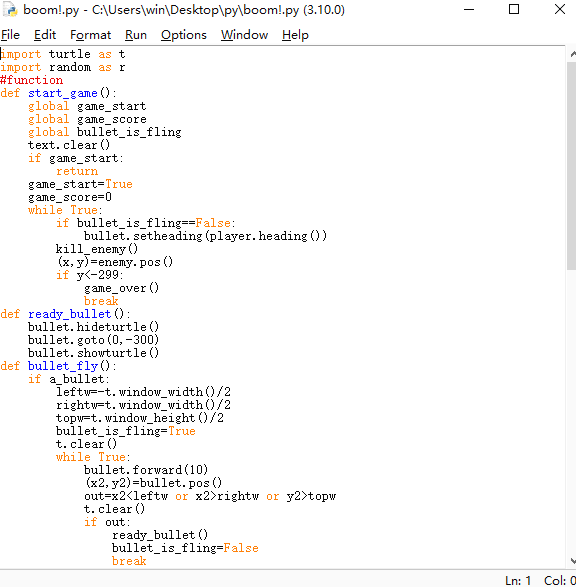The height and width of the screenshot is (587, 576).
Task: Maximize the IDLE editor window
Action: click(514, 10)
